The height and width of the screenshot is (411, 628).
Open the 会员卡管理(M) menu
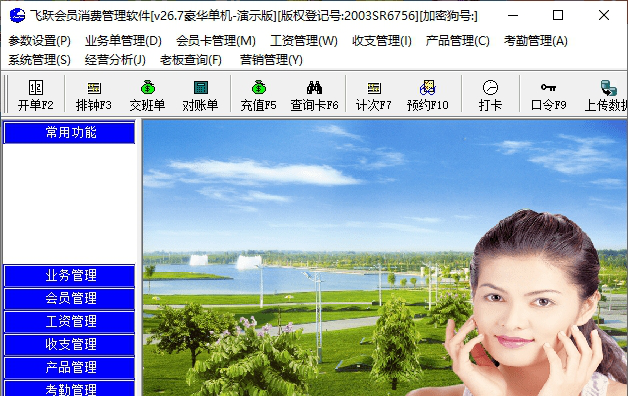(x=216, y=40)
